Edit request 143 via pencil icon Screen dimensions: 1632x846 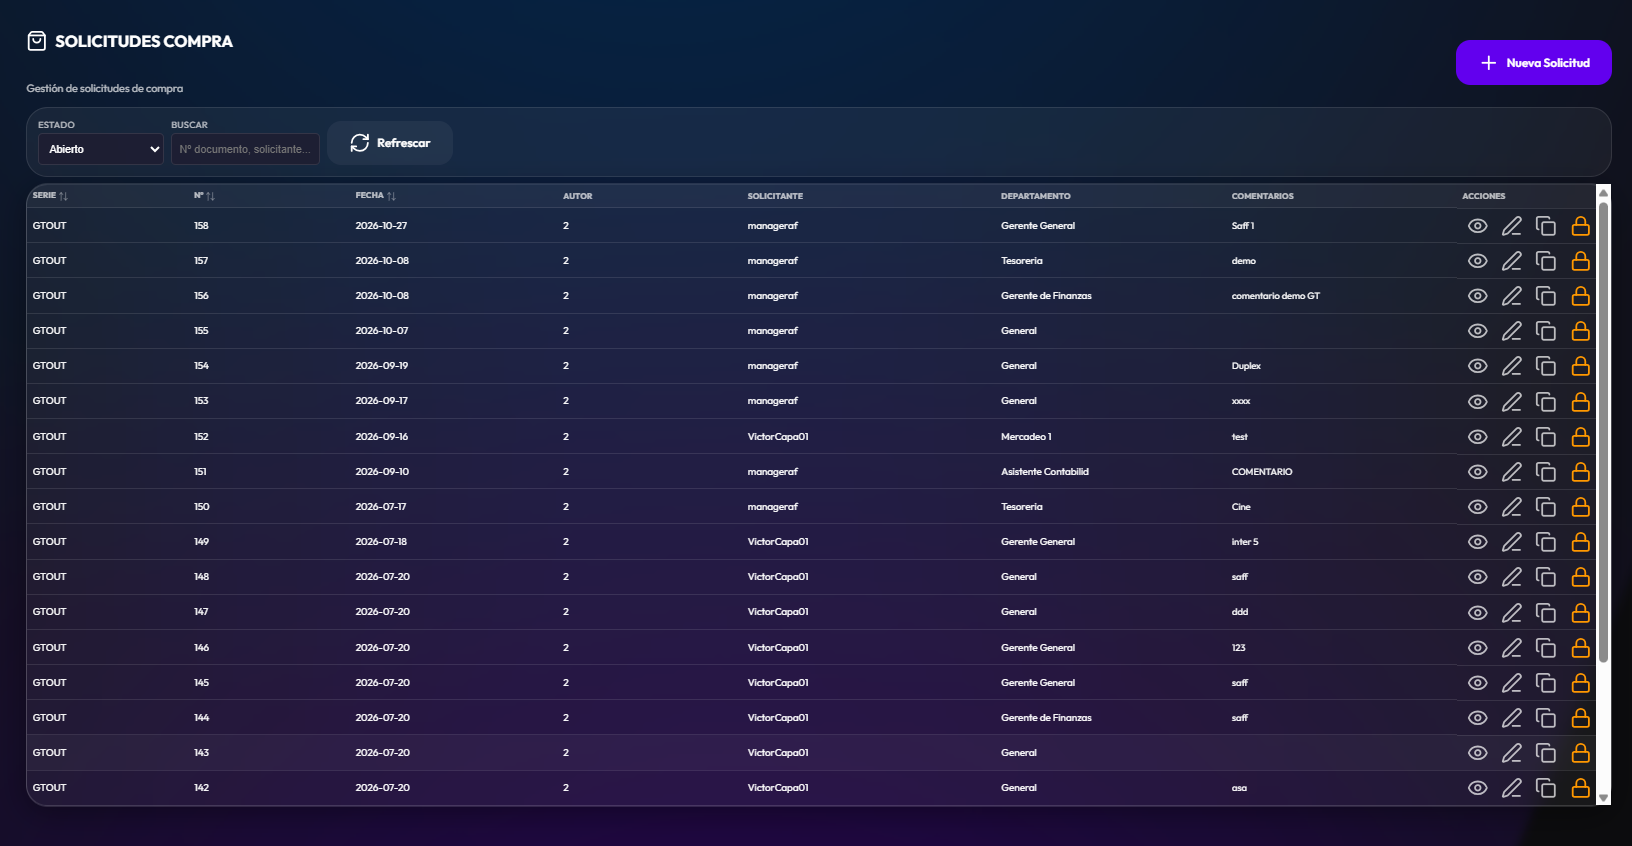pyautogui.click(x=1512, y=753)
